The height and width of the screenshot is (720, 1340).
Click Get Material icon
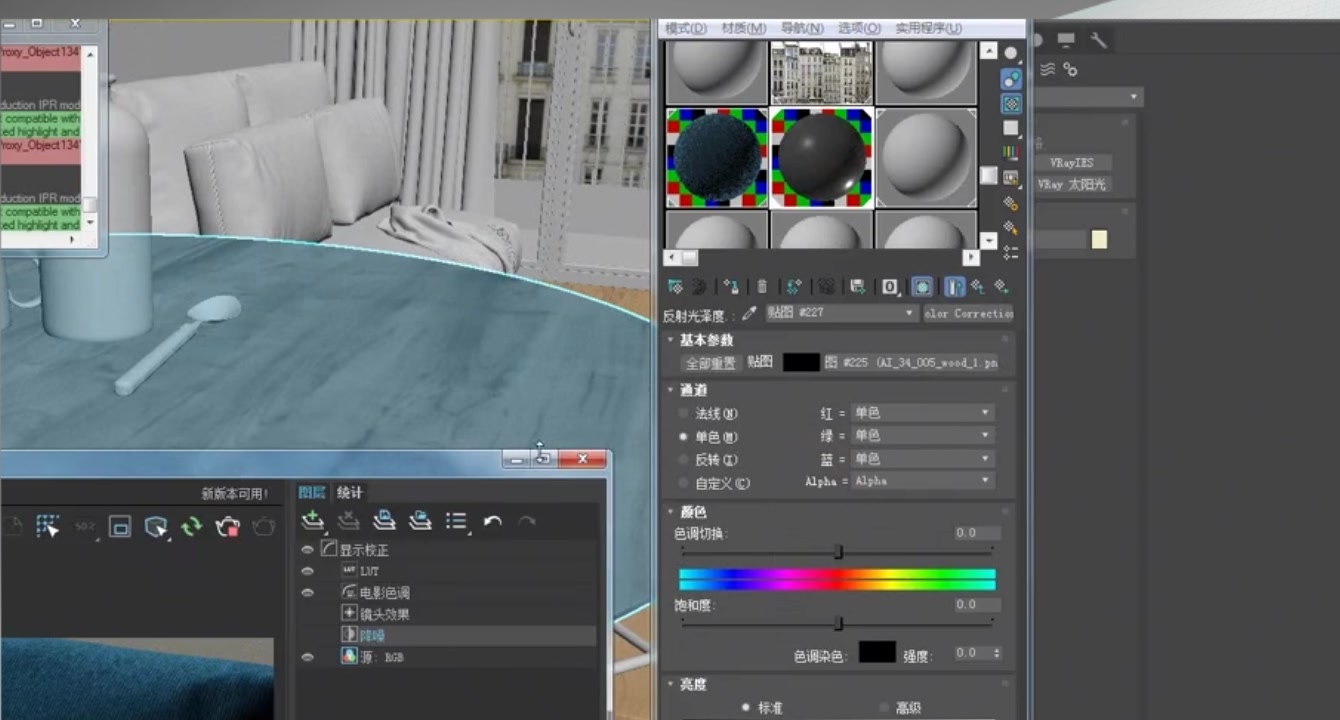pyautogui.click(x=675, y=287)
